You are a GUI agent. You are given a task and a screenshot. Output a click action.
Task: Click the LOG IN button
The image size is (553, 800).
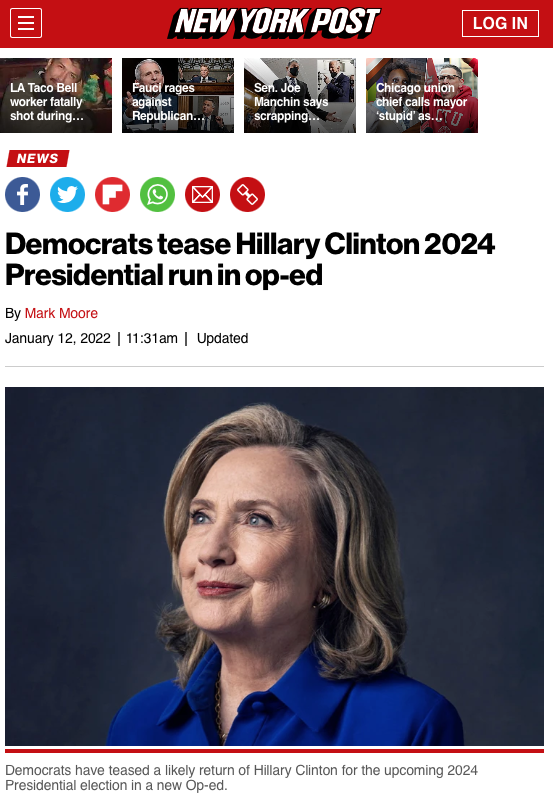coord(500,23)
